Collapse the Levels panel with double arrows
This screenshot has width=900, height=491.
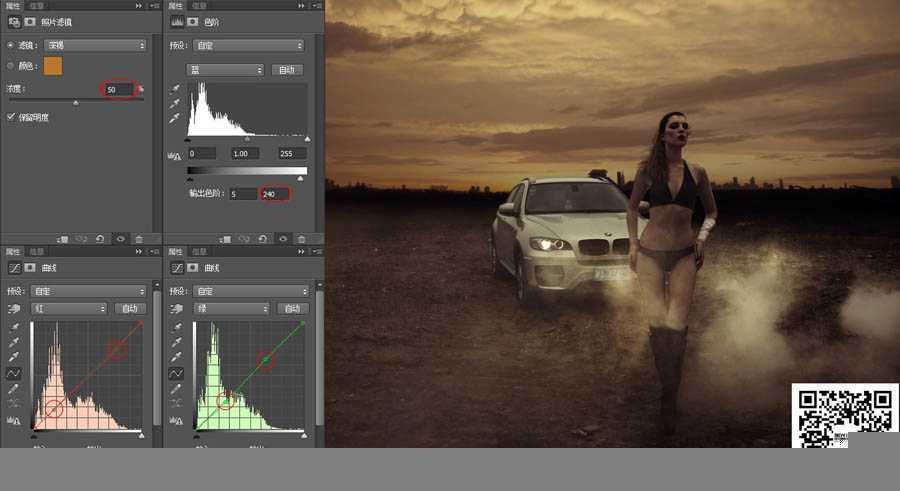[x=301, y=5]
